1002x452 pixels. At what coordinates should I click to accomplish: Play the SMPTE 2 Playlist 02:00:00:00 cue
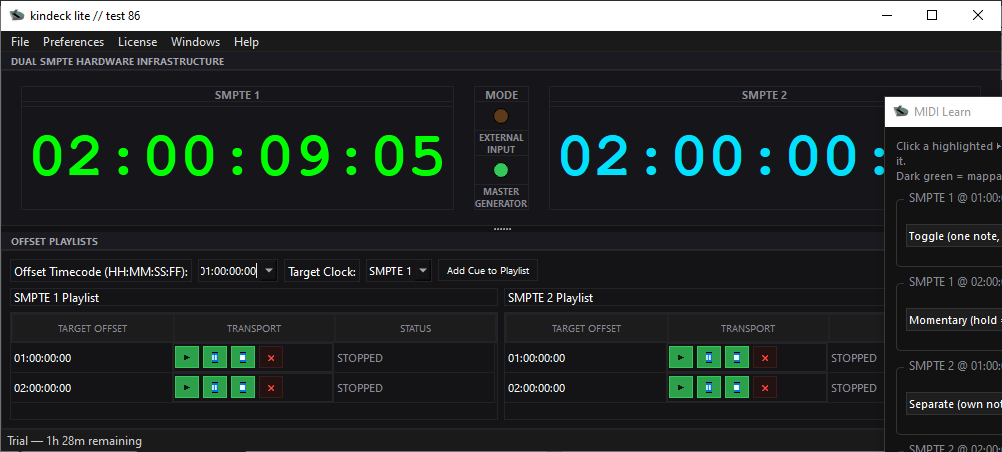(x=681, y=387)
